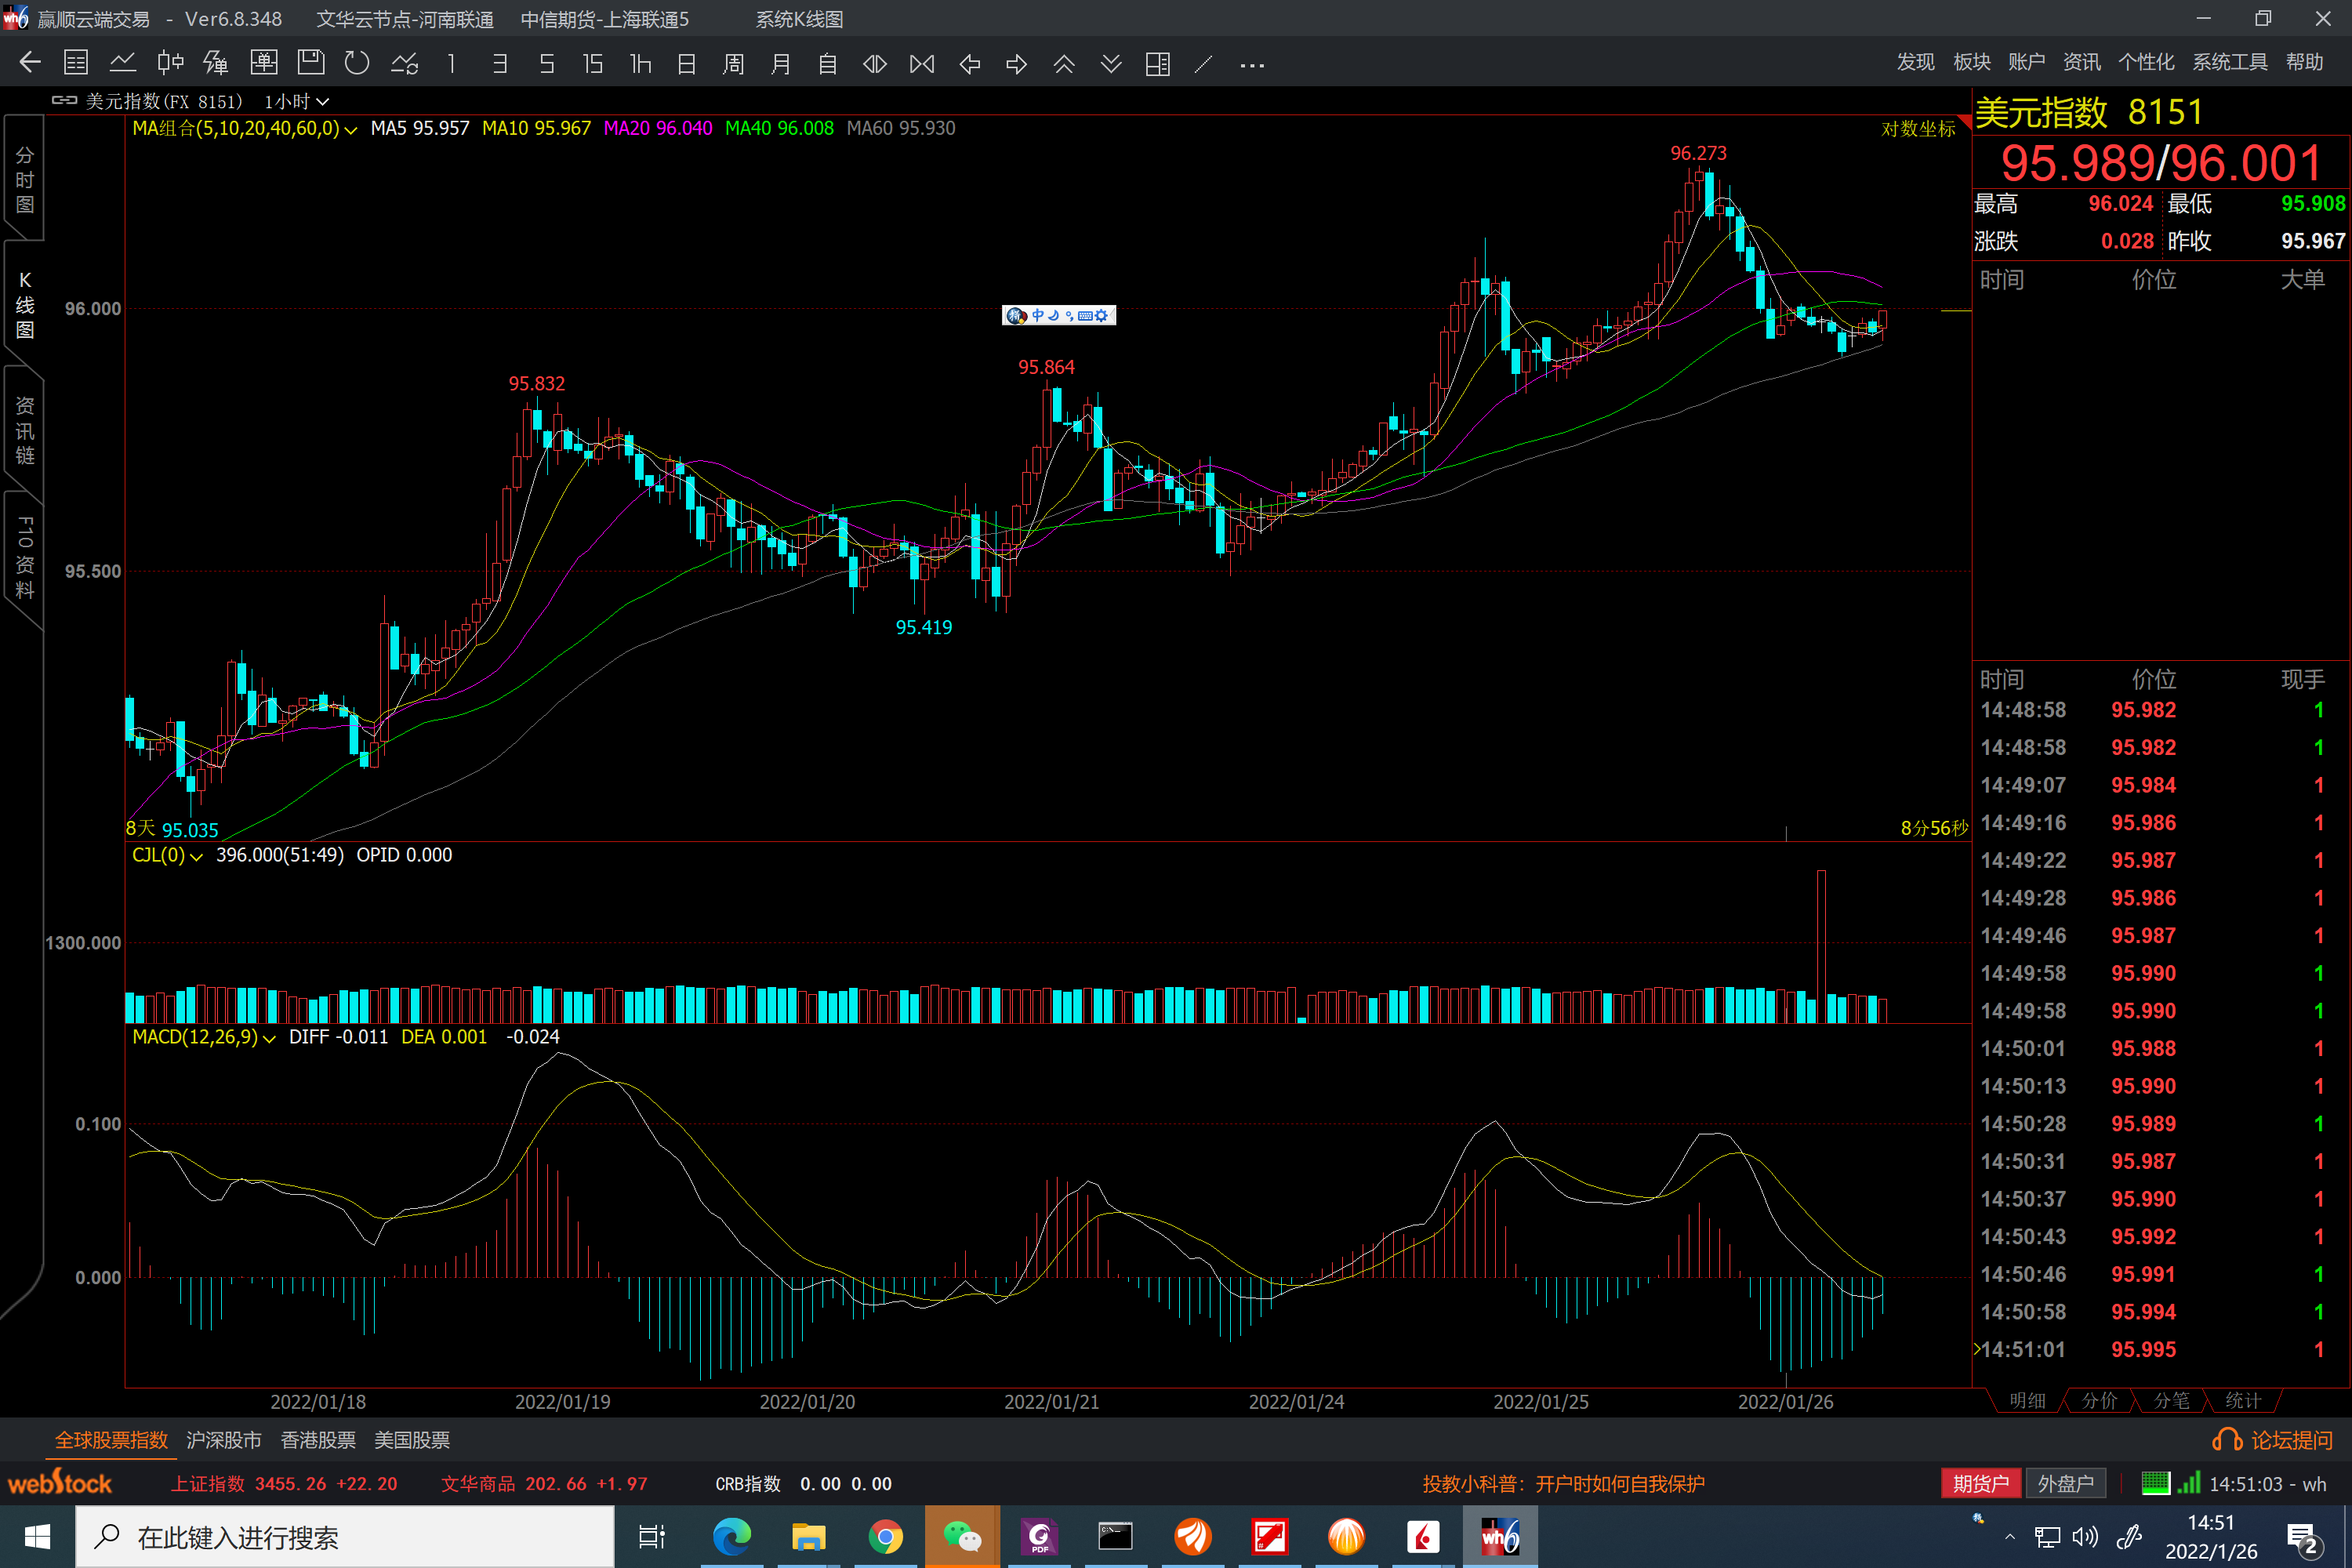Image resolution: width=2352 pixels, height=1568 pixels.
Task: Switch to weekly 周 period
Action: [733, 63]
